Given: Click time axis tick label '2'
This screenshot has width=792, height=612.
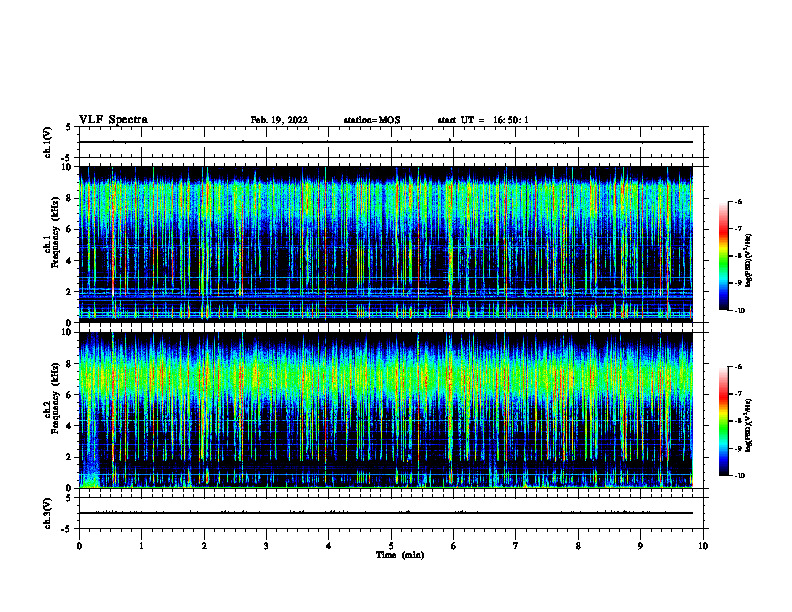Looking at the screenshot, I should click(x=204, y=546).
